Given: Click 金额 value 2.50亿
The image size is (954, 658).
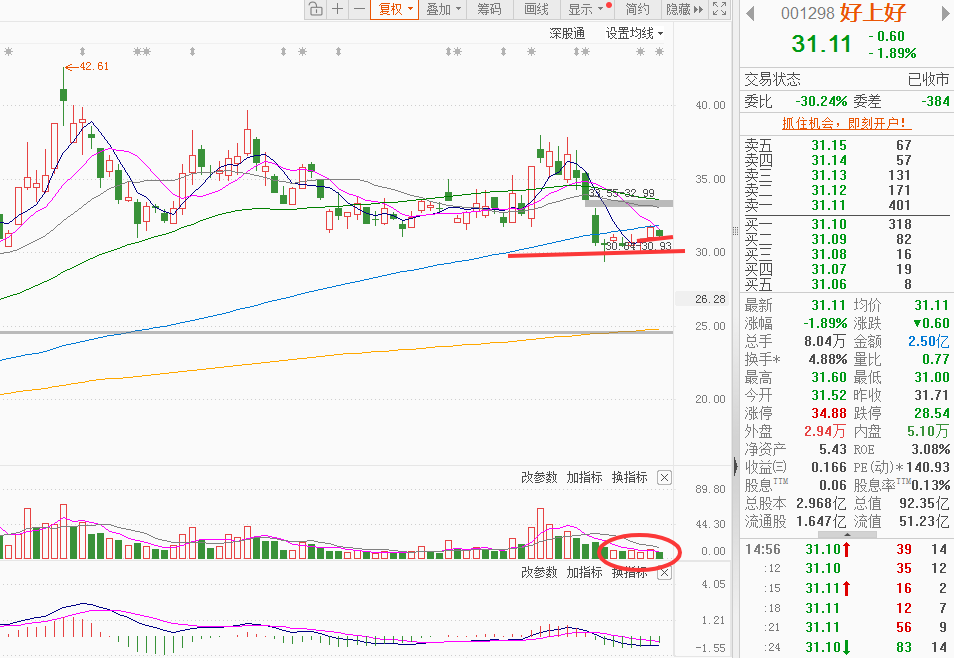Looking at the screenshot, I should 928,341.
